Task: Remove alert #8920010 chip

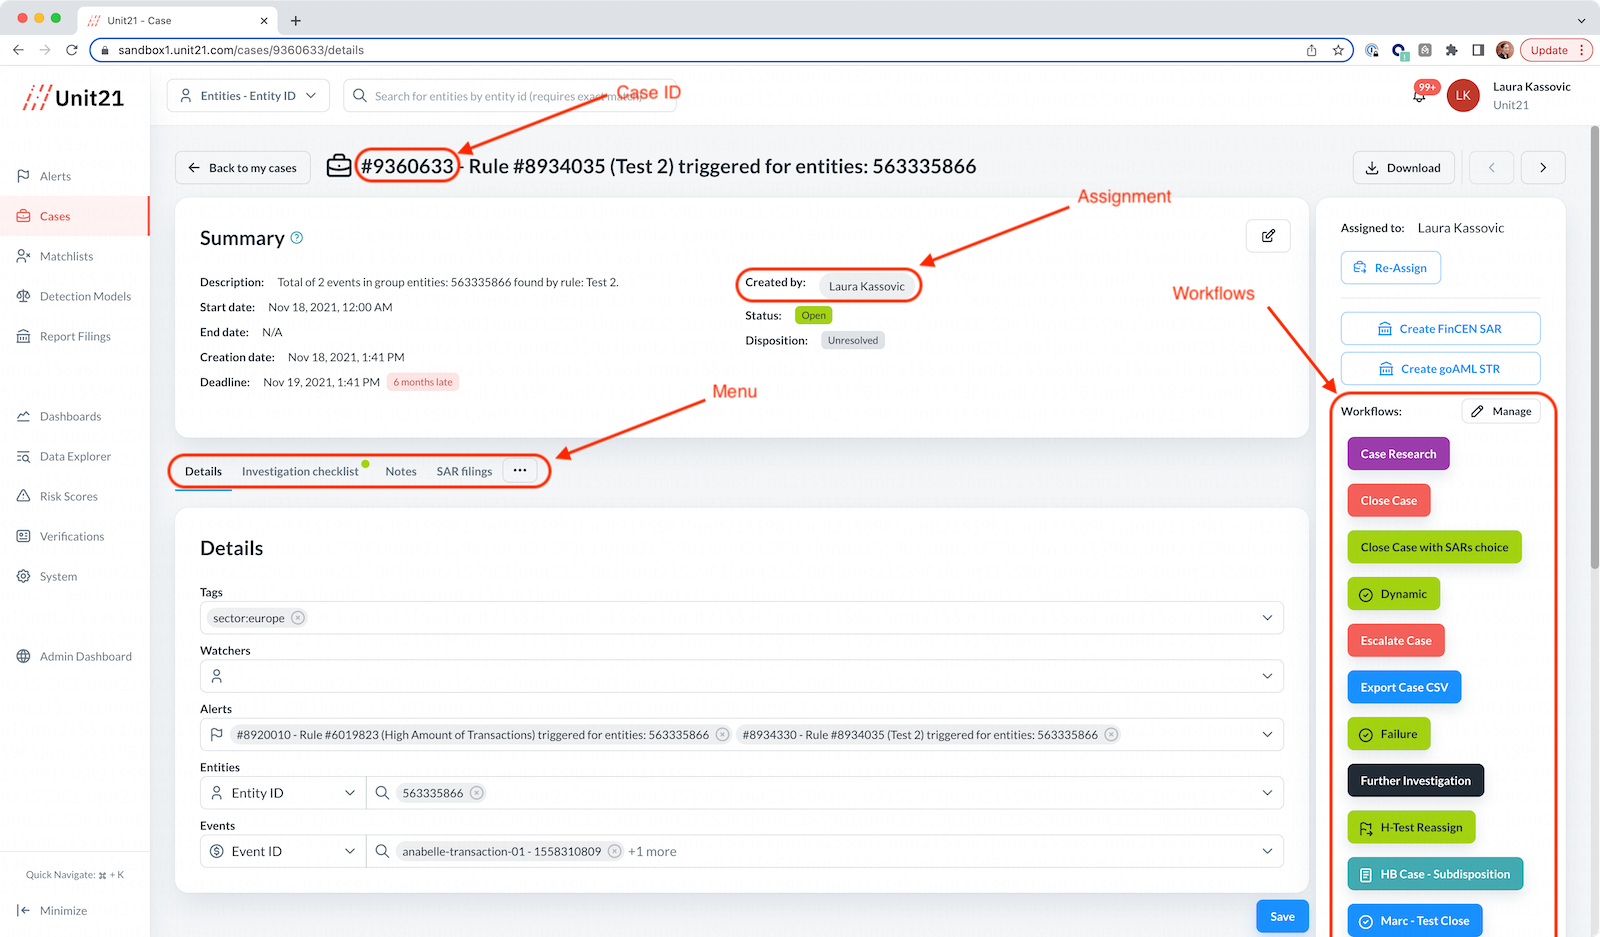Action: 722,735
